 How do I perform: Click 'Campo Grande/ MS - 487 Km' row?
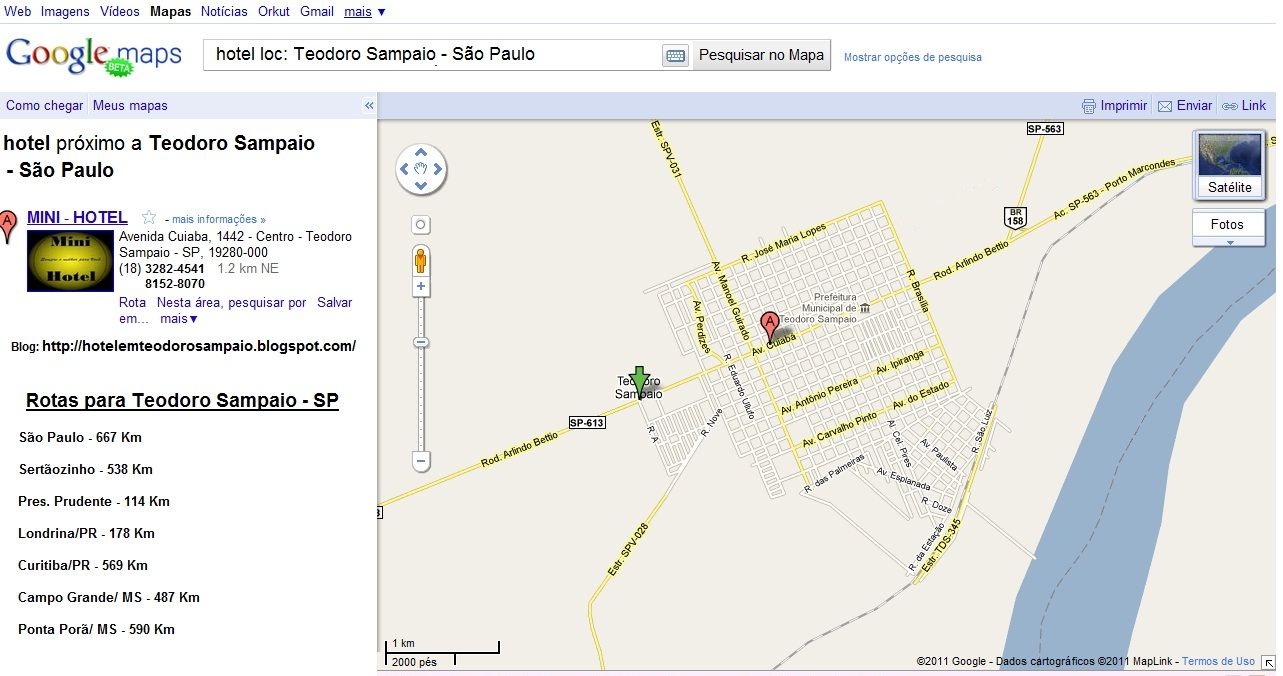[x=109, y=597]
